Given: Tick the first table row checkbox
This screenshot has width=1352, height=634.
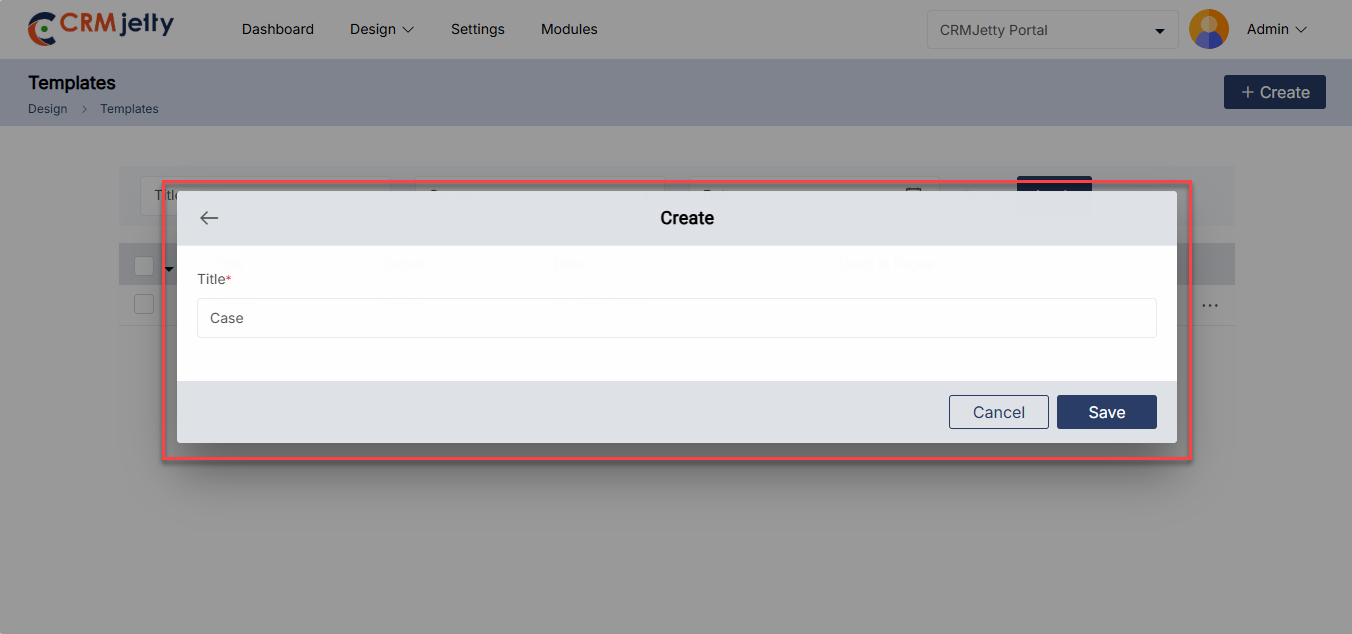Looking at the screenshot, I should tap(144, 304).
